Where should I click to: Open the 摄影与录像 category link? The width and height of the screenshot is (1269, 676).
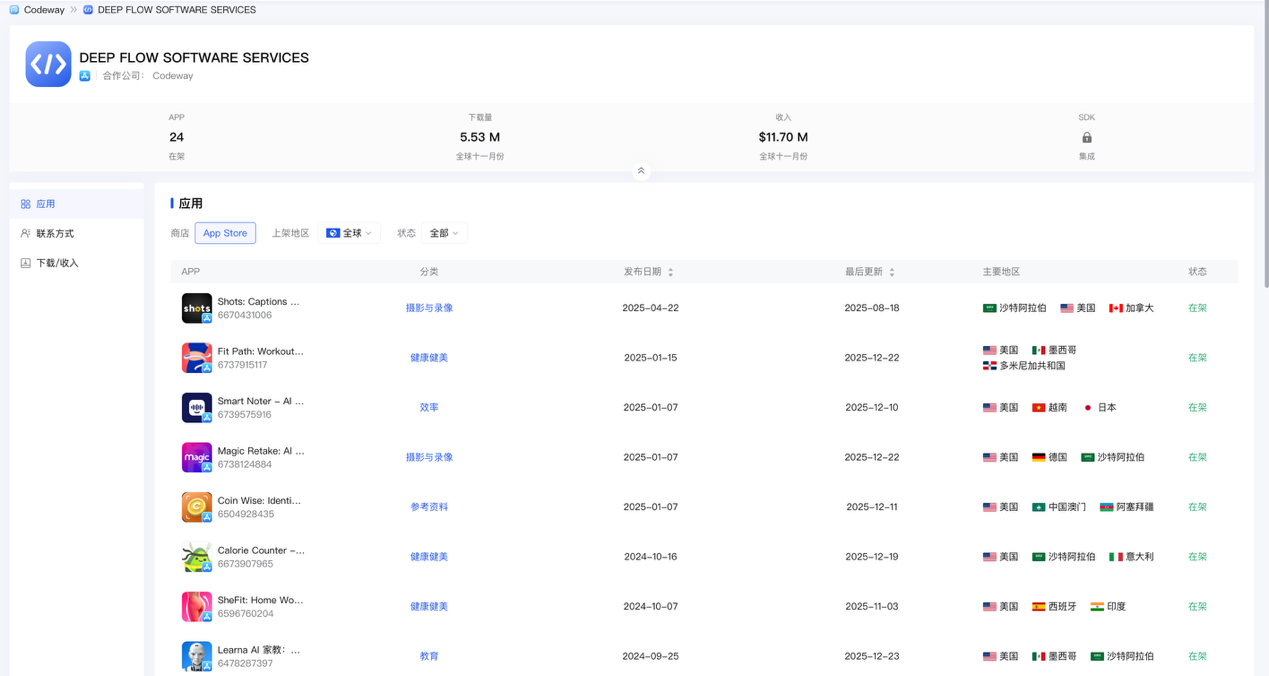click(429, 308)
